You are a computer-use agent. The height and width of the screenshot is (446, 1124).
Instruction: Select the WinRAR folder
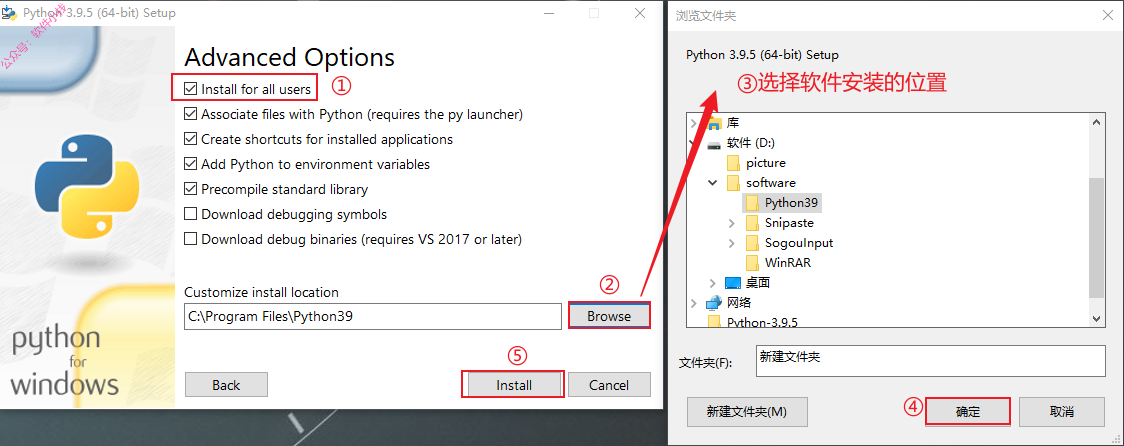pos(788,263)
